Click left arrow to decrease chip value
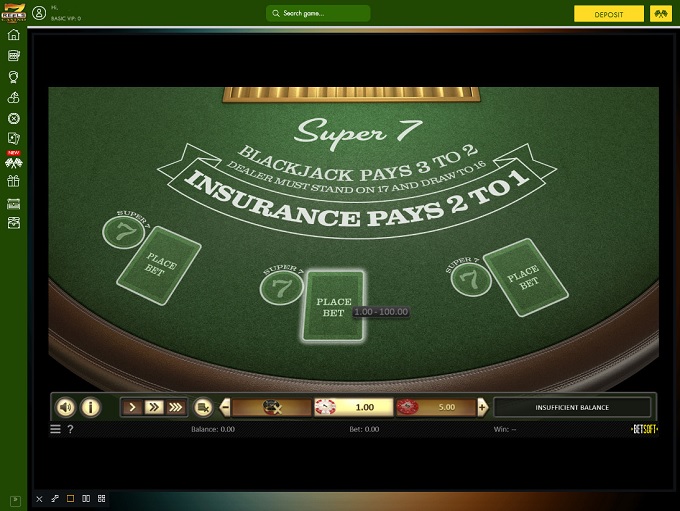The width and height of the screenshot is (680, 511). [x=225, y=407]
